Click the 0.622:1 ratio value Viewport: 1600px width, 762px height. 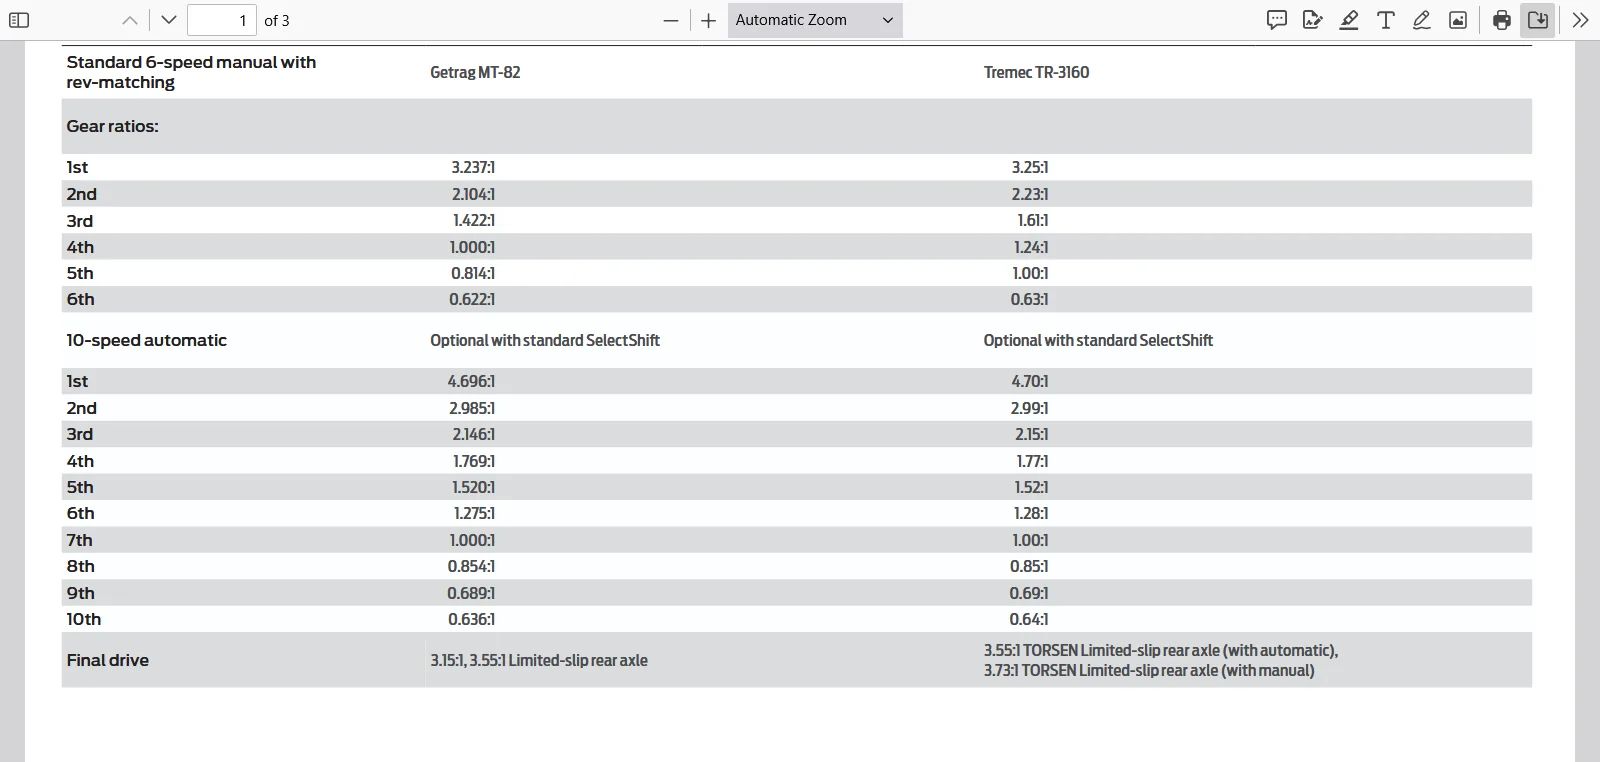click(x=472, y=299)
